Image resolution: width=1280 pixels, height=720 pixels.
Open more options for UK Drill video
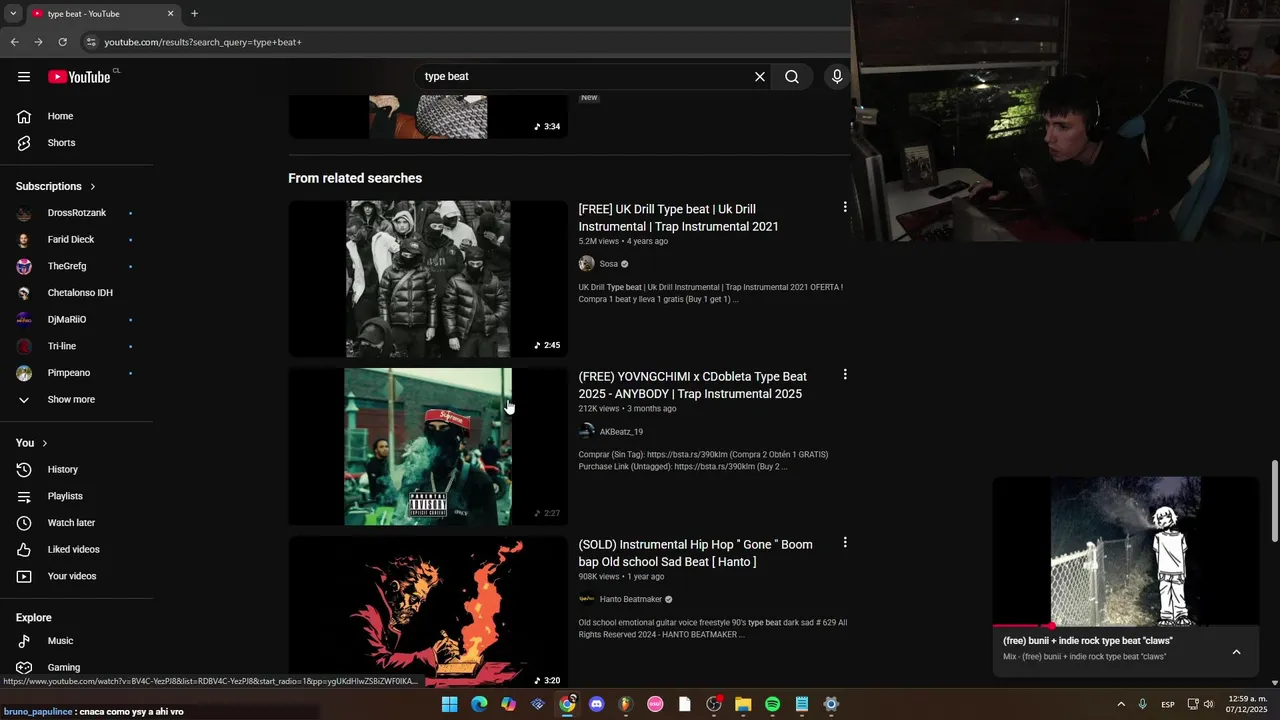point(845,207)
